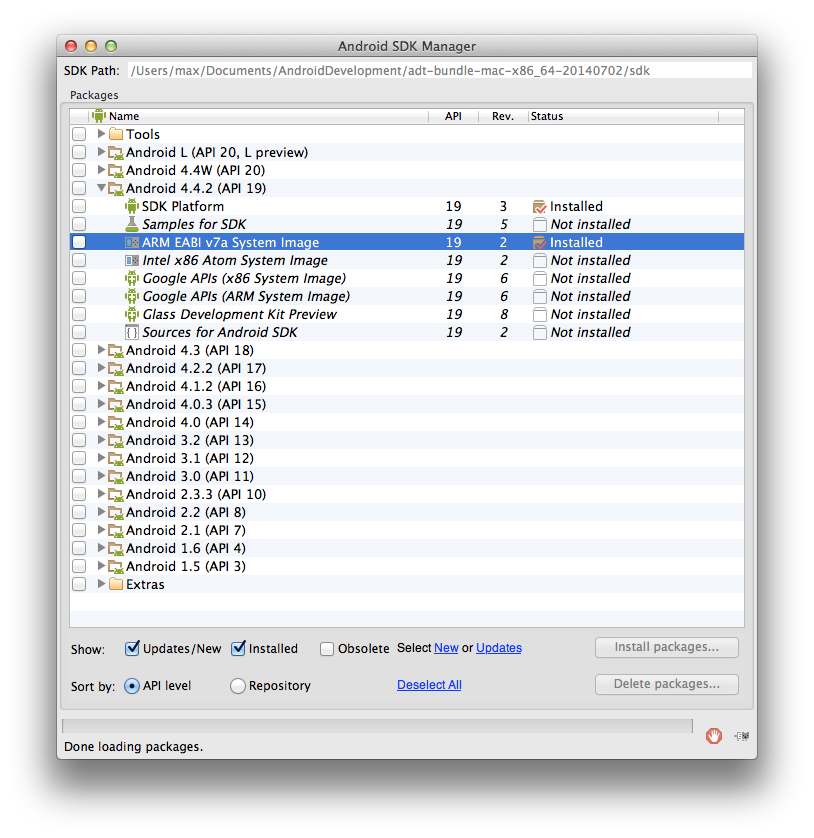Viewport: 814px width, 838px height.
Task: Click the Extras folder icon
Action: tap(116, 584)
